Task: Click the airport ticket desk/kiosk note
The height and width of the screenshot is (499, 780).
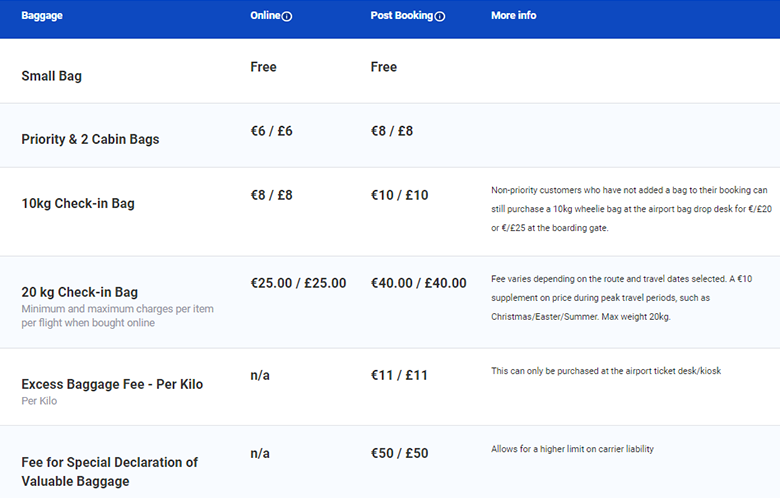Action: (605, 371)
